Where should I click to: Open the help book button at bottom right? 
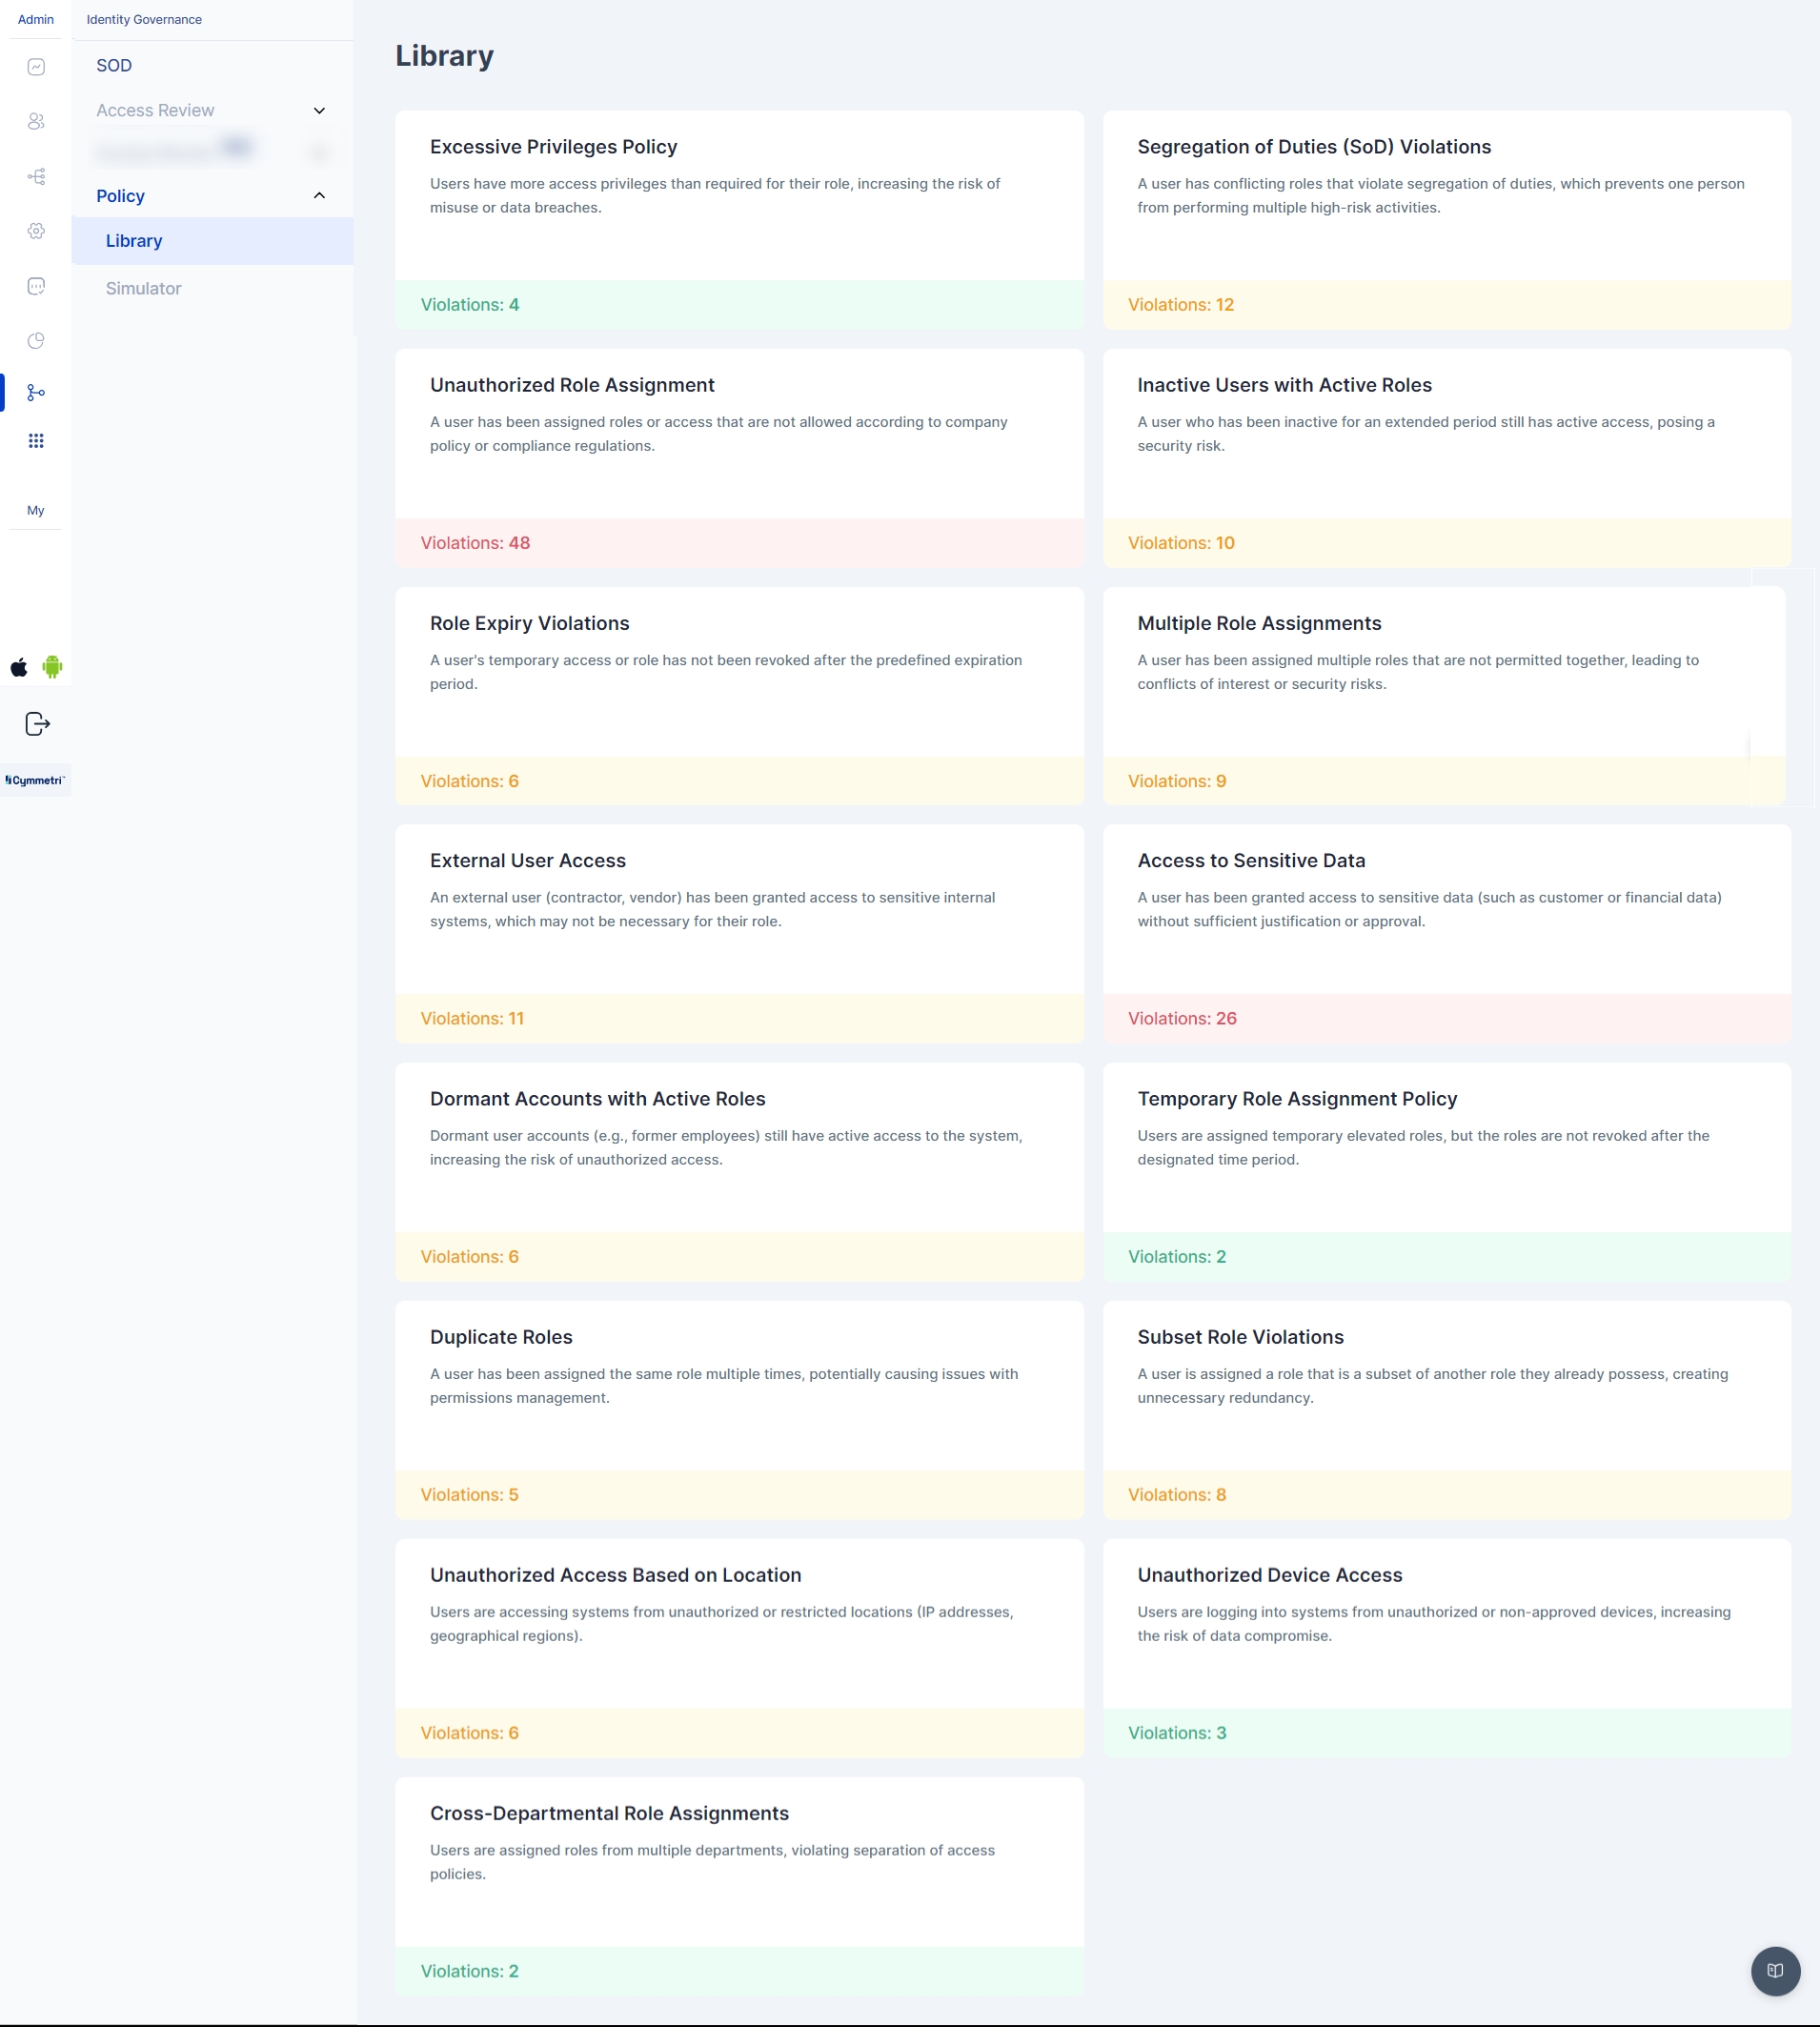[1774, 1970]
